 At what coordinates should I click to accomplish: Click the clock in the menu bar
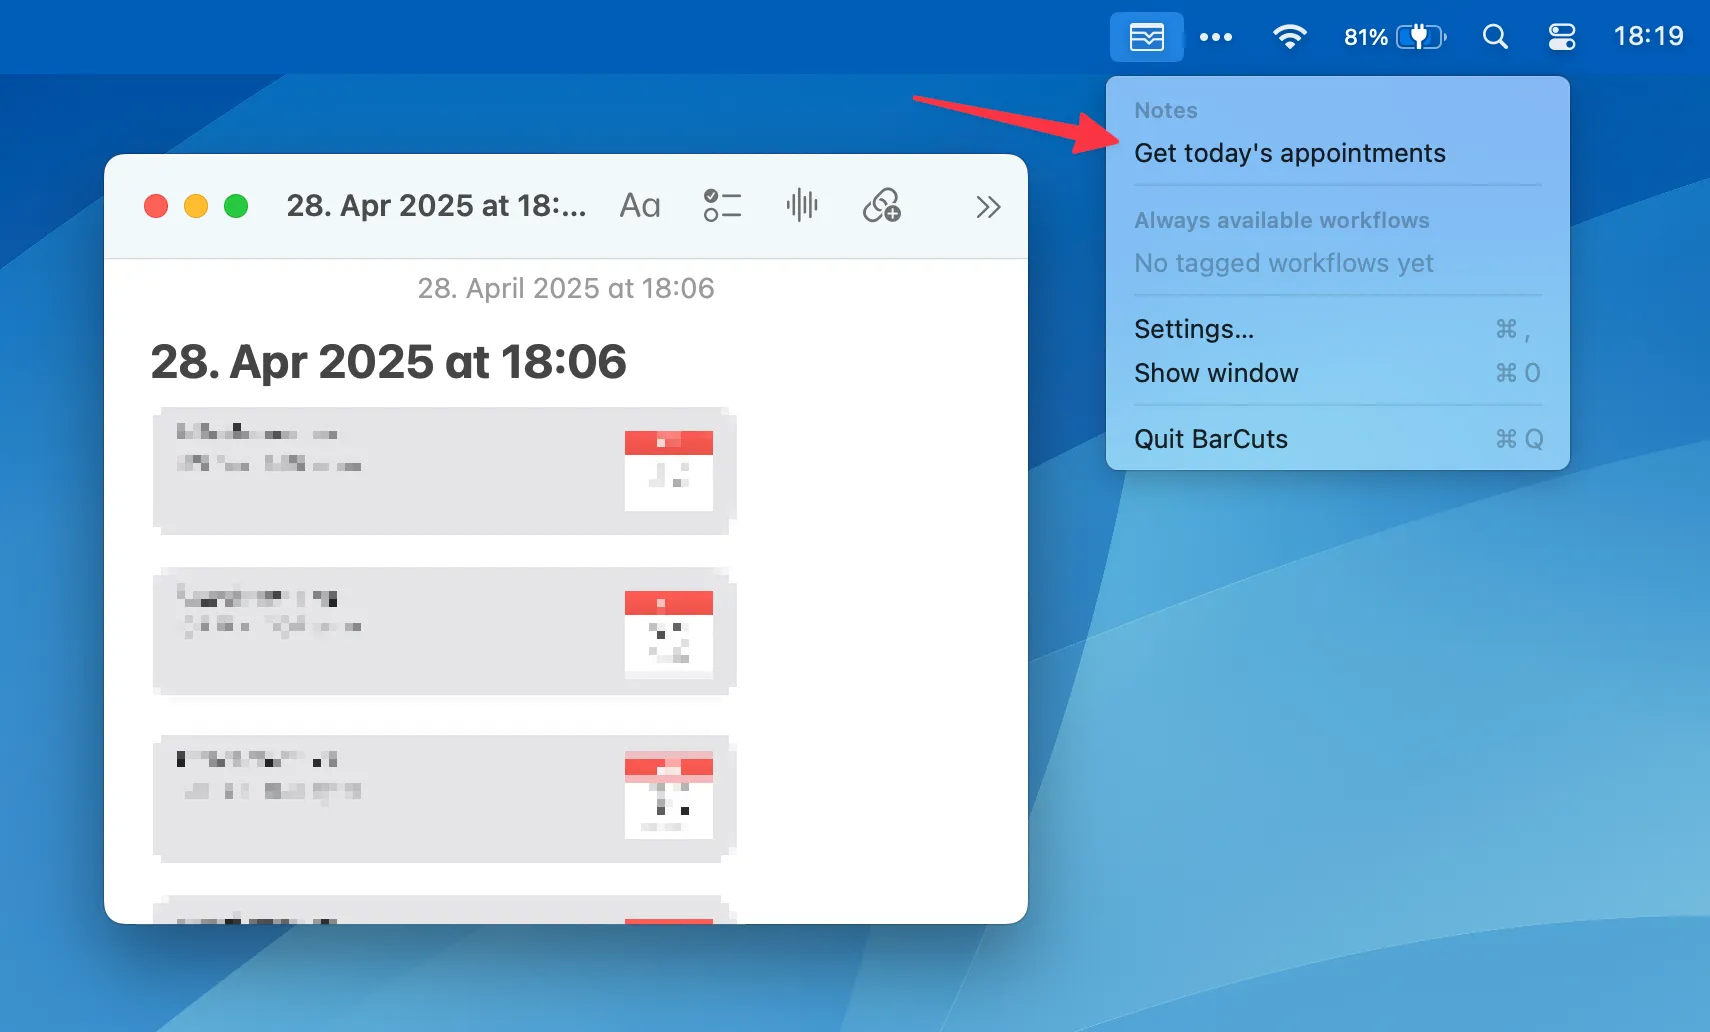point(1648,36)
